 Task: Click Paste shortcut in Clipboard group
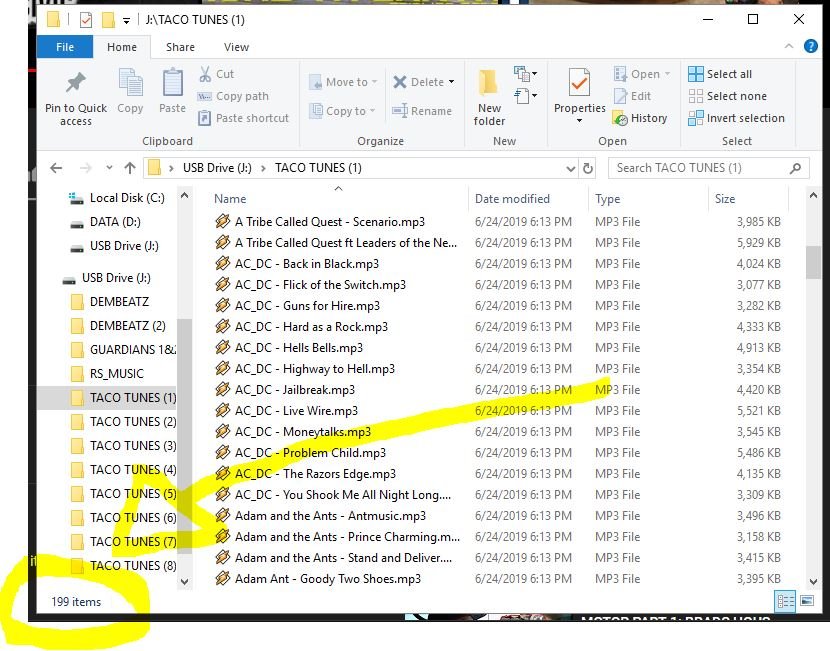pos(243,117)
